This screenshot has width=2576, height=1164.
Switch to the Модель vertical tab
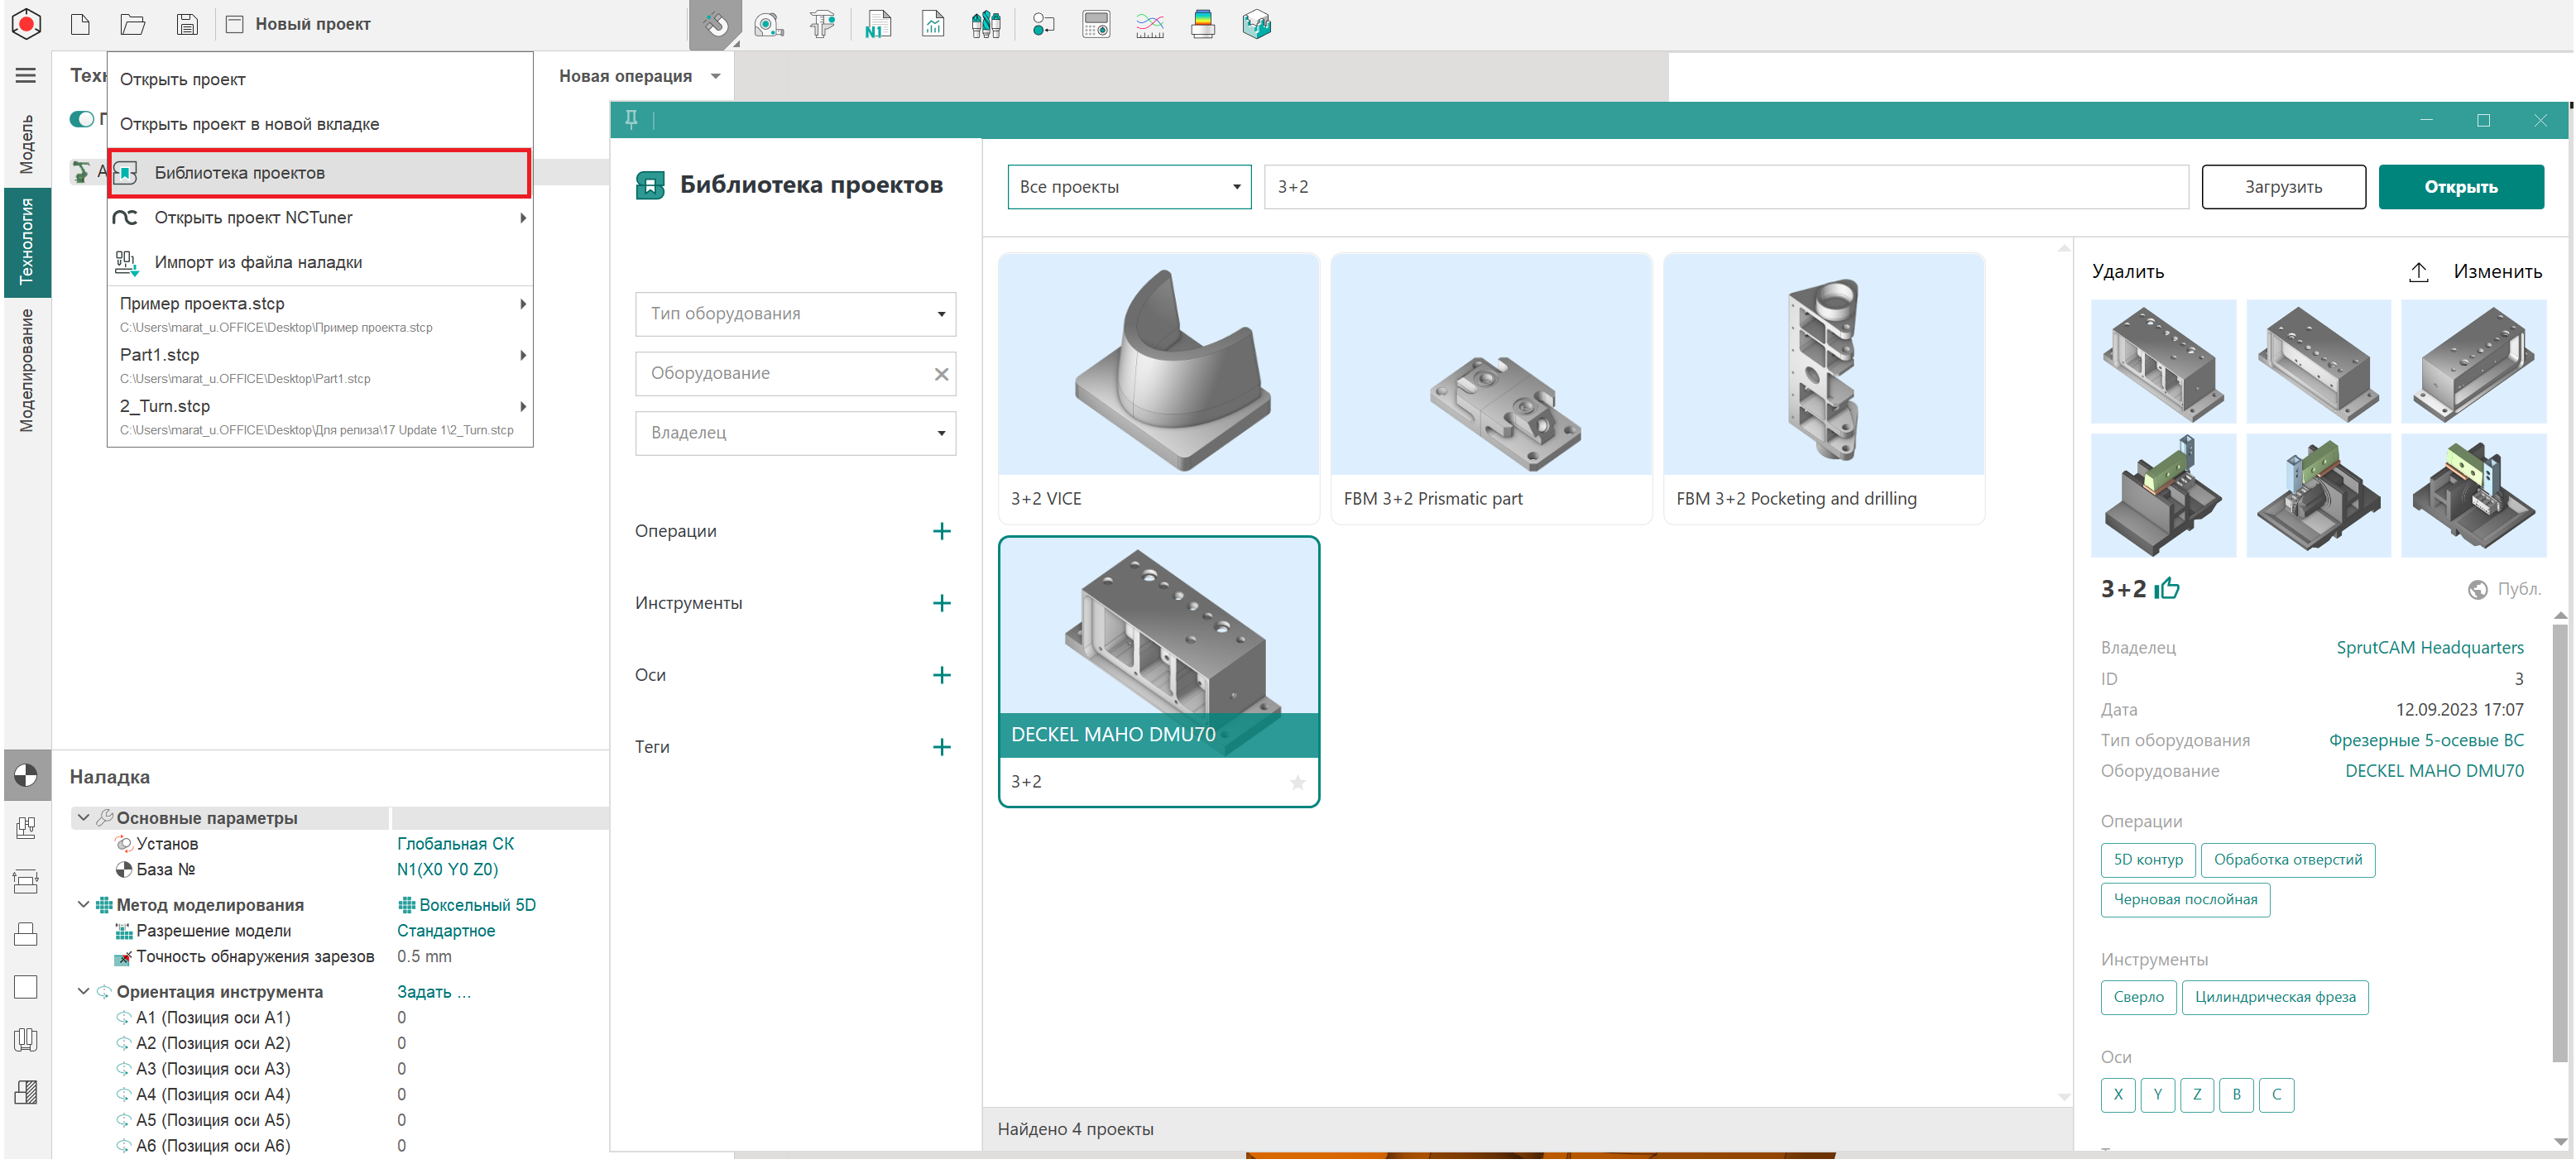(26, 144)
